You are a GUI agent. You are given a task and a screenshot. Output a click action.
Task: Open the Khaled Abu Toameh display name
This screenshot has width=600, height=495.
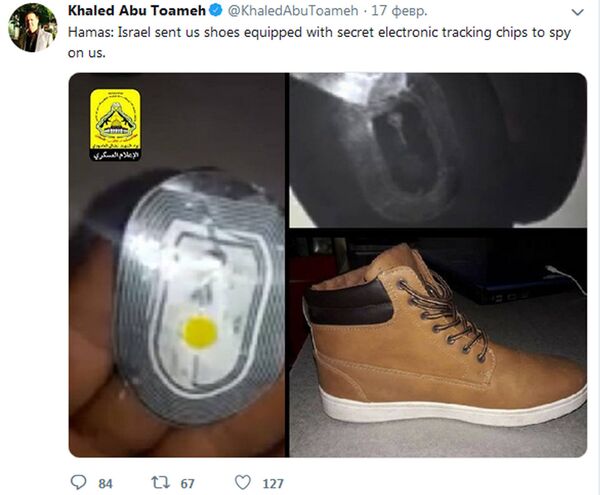(137, 11)
